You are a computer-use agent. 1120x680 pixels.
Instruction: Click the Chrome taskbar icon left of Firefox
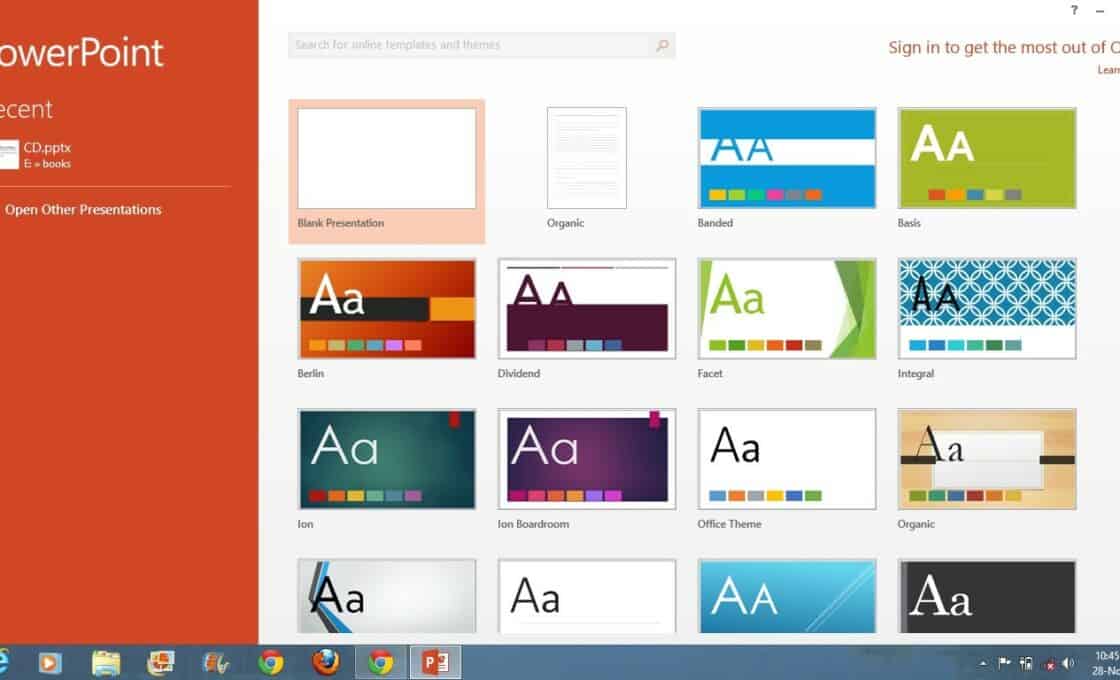271,663
